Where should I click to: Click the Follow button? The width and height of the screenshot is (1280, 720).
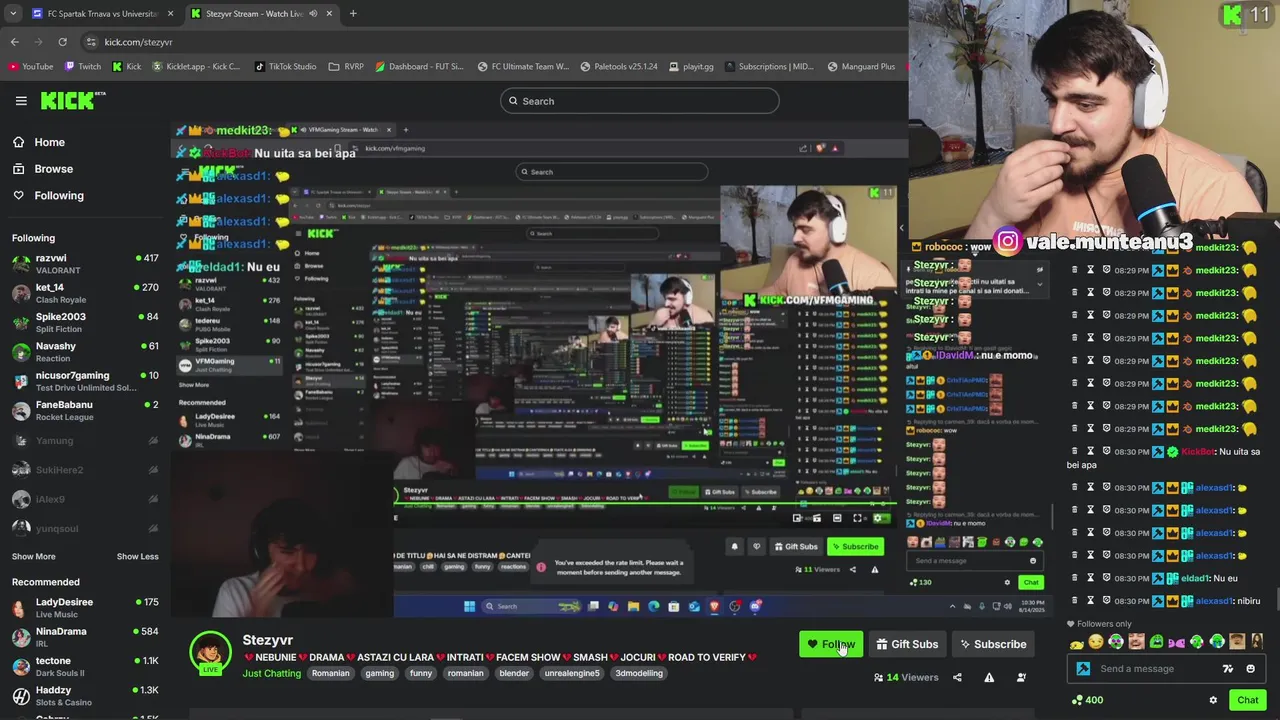(831, 645)
